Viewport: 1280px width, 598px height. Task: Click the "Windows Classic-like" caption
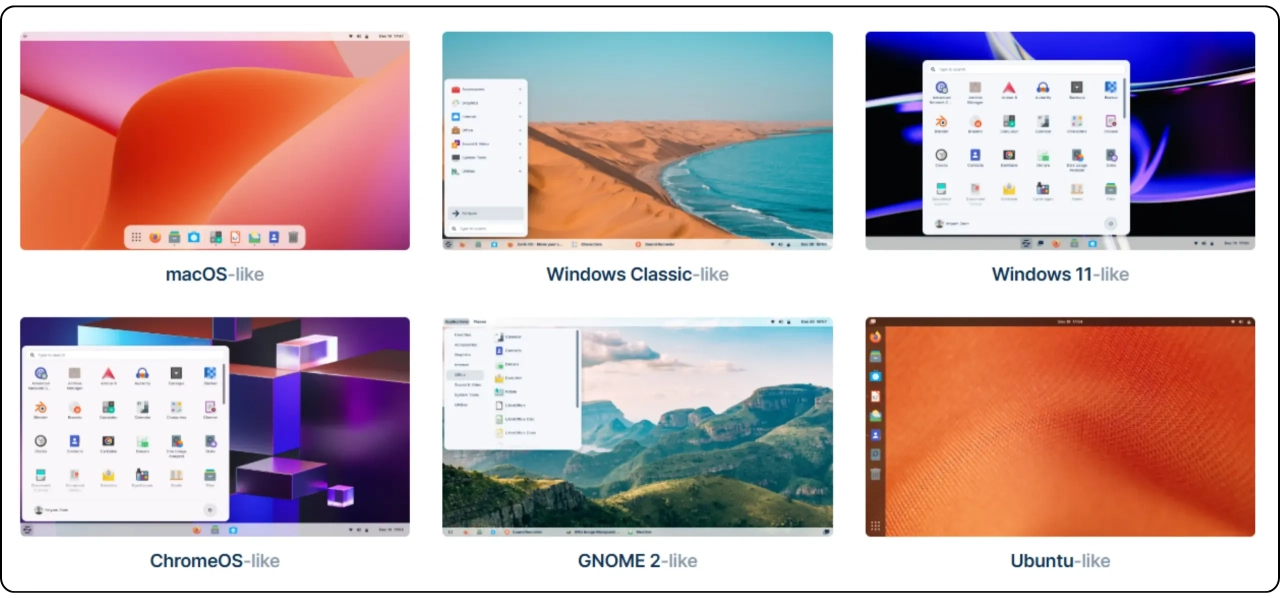click(x=637, y=274)
